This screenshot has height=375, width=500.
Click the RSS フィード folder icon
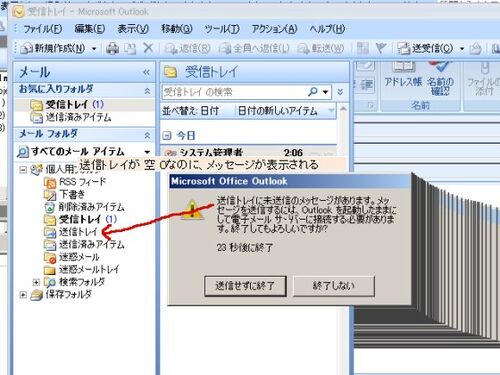coord(50,183)
